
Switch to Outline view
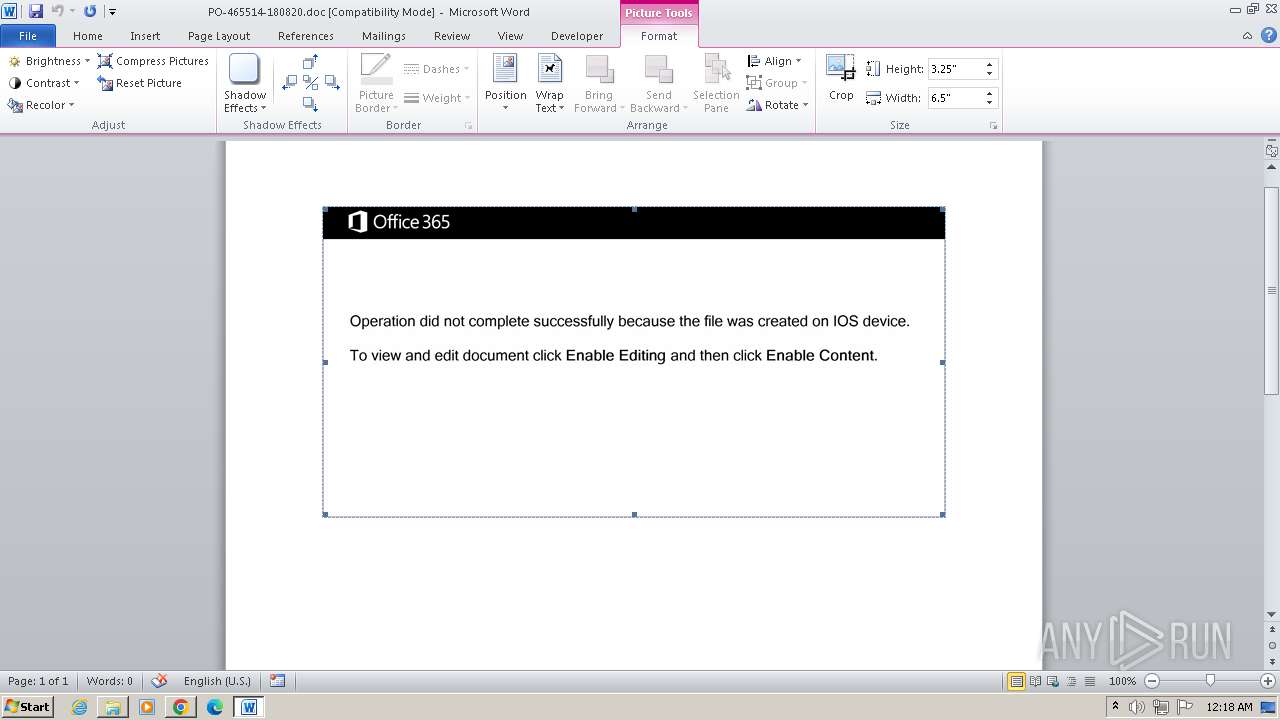coord(1070,681)
